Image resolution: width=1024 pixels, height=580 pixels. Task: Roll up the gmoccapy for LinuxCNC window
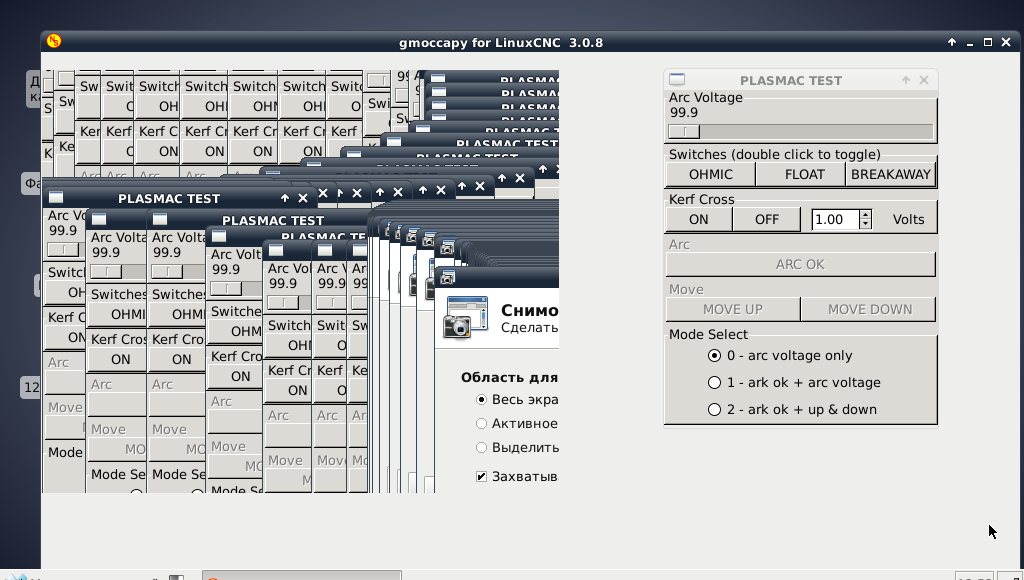(952, 42)
